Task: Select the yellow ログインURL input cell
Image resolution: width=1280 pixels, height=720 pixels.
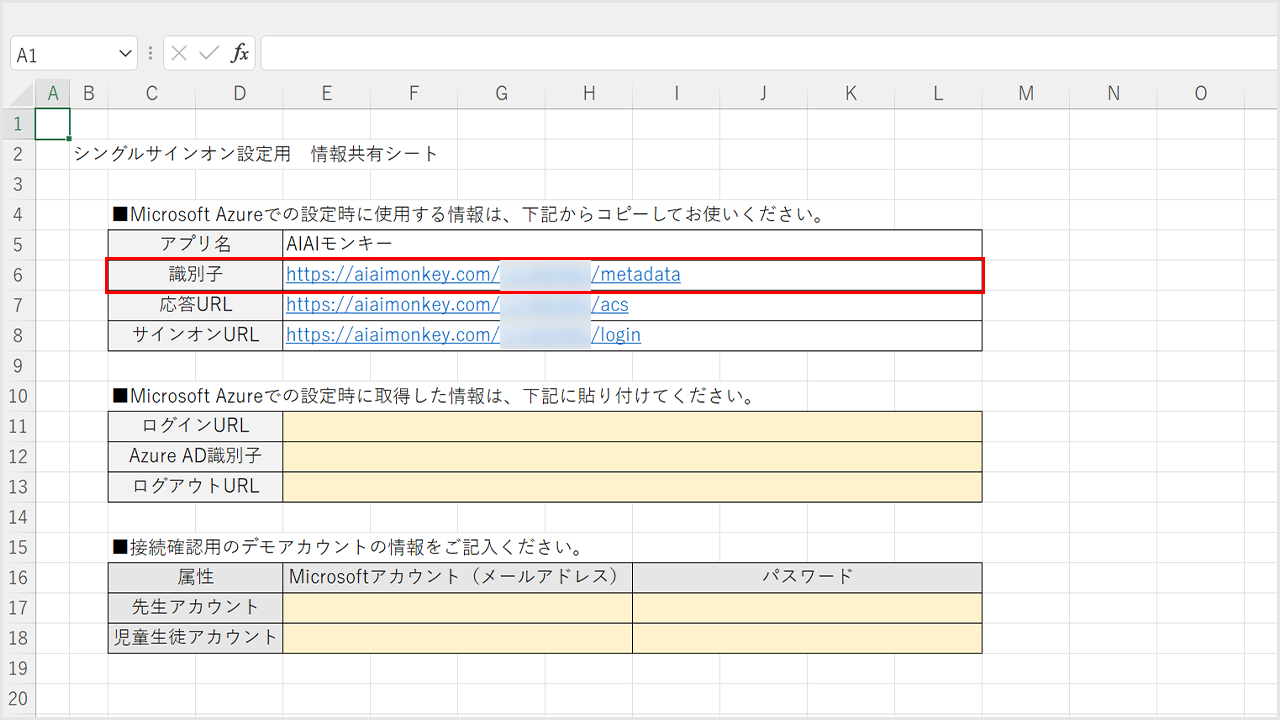Action: click(x=632, y=426)
